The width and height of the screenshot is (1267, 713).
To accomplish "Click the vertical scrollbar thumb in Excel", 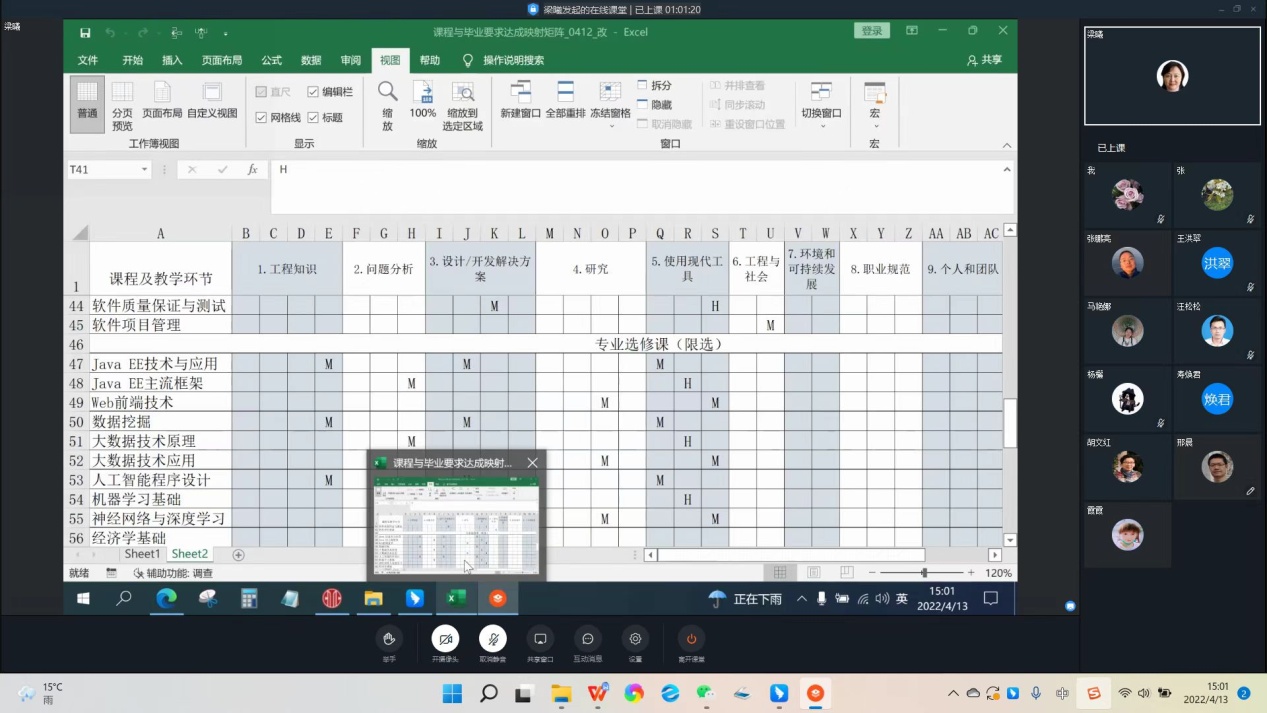I will 1010,423.
